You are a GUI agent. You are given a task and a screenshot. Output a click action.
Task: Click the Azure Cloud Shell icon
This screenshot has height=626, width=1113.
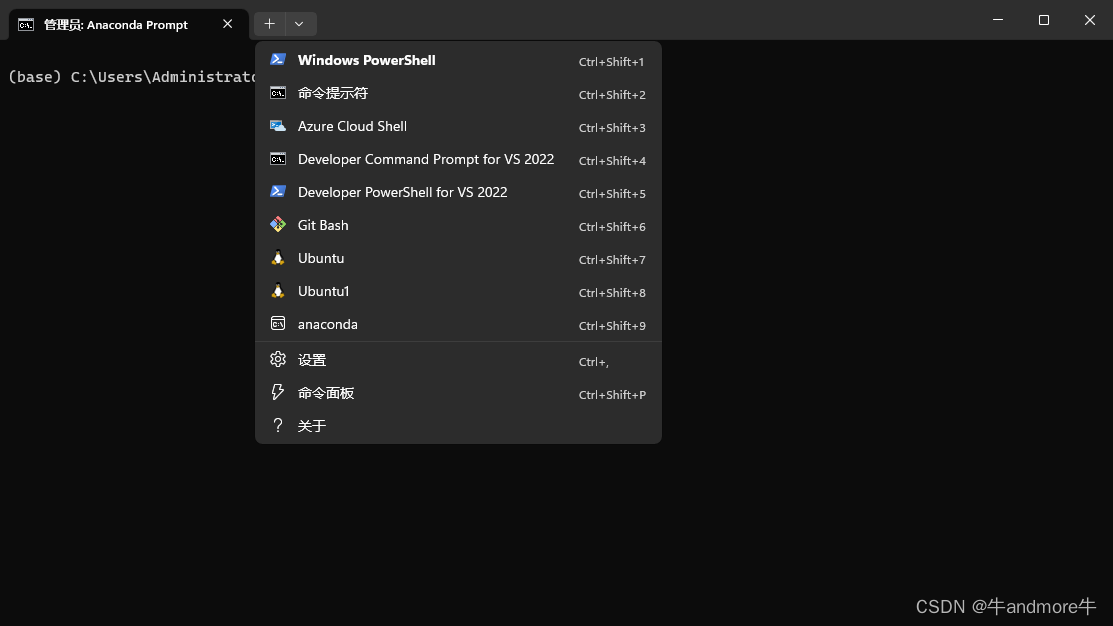pos(278,126)
